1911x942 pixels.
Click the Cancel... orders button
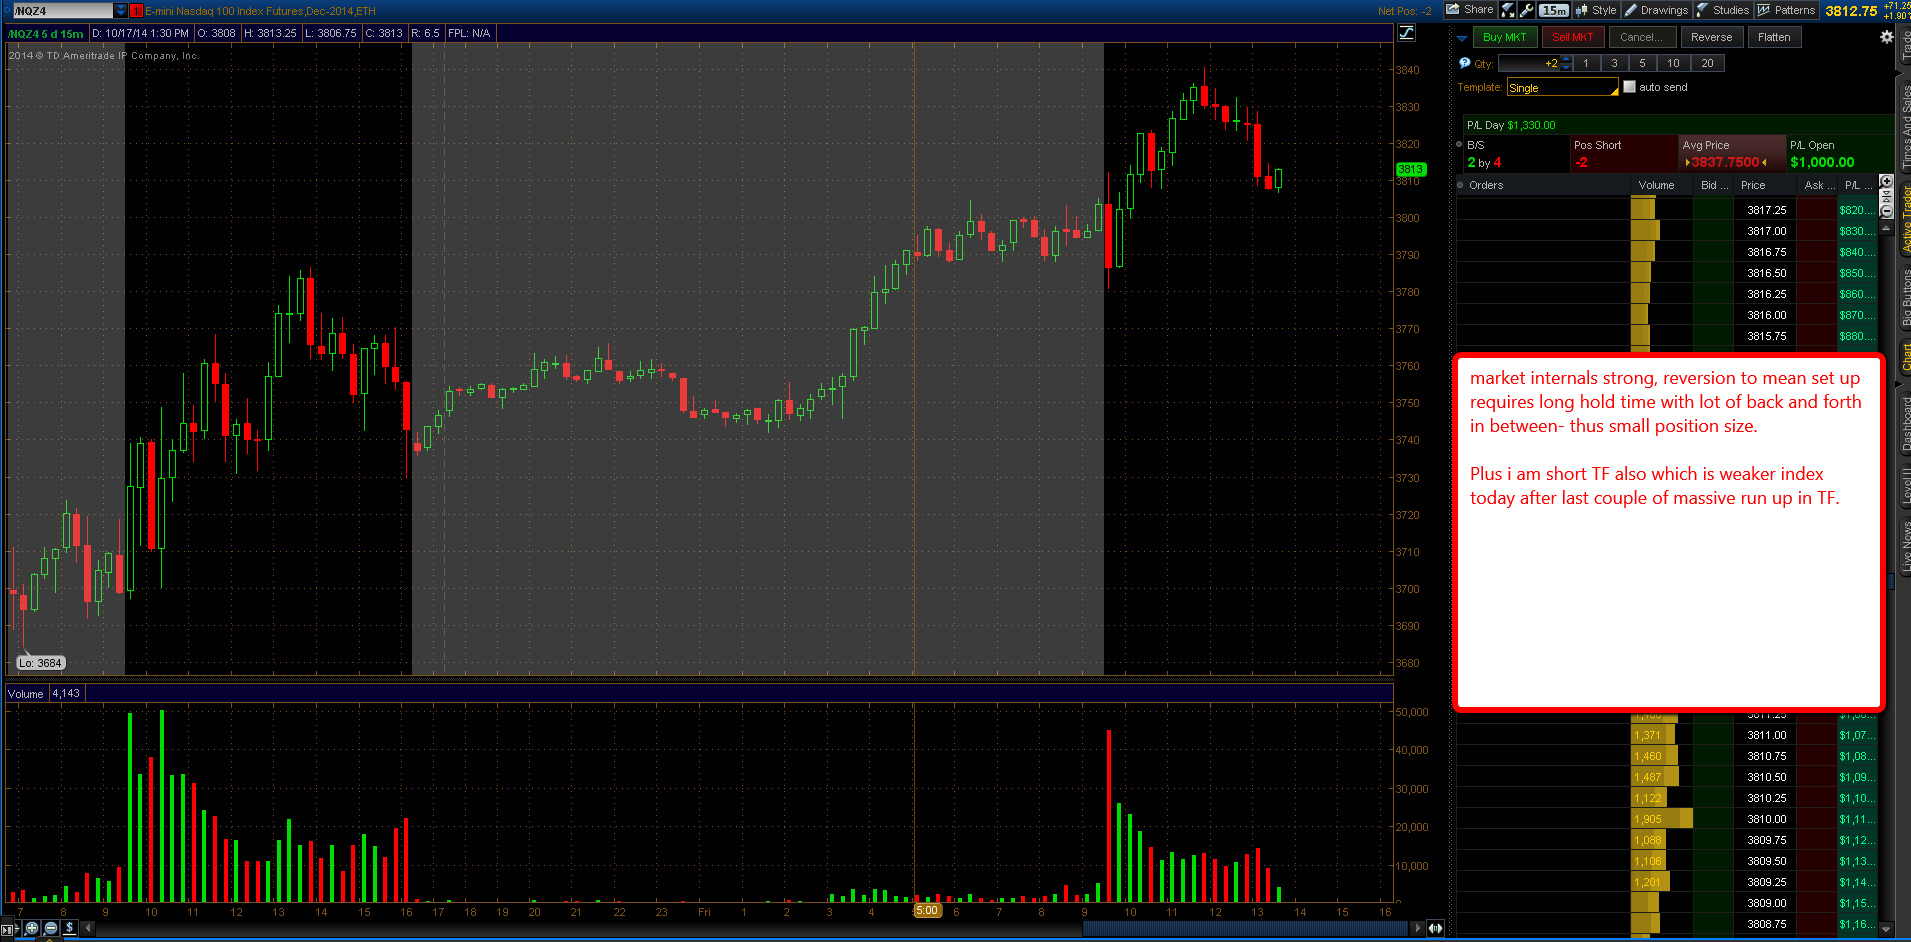[1641, 37]
